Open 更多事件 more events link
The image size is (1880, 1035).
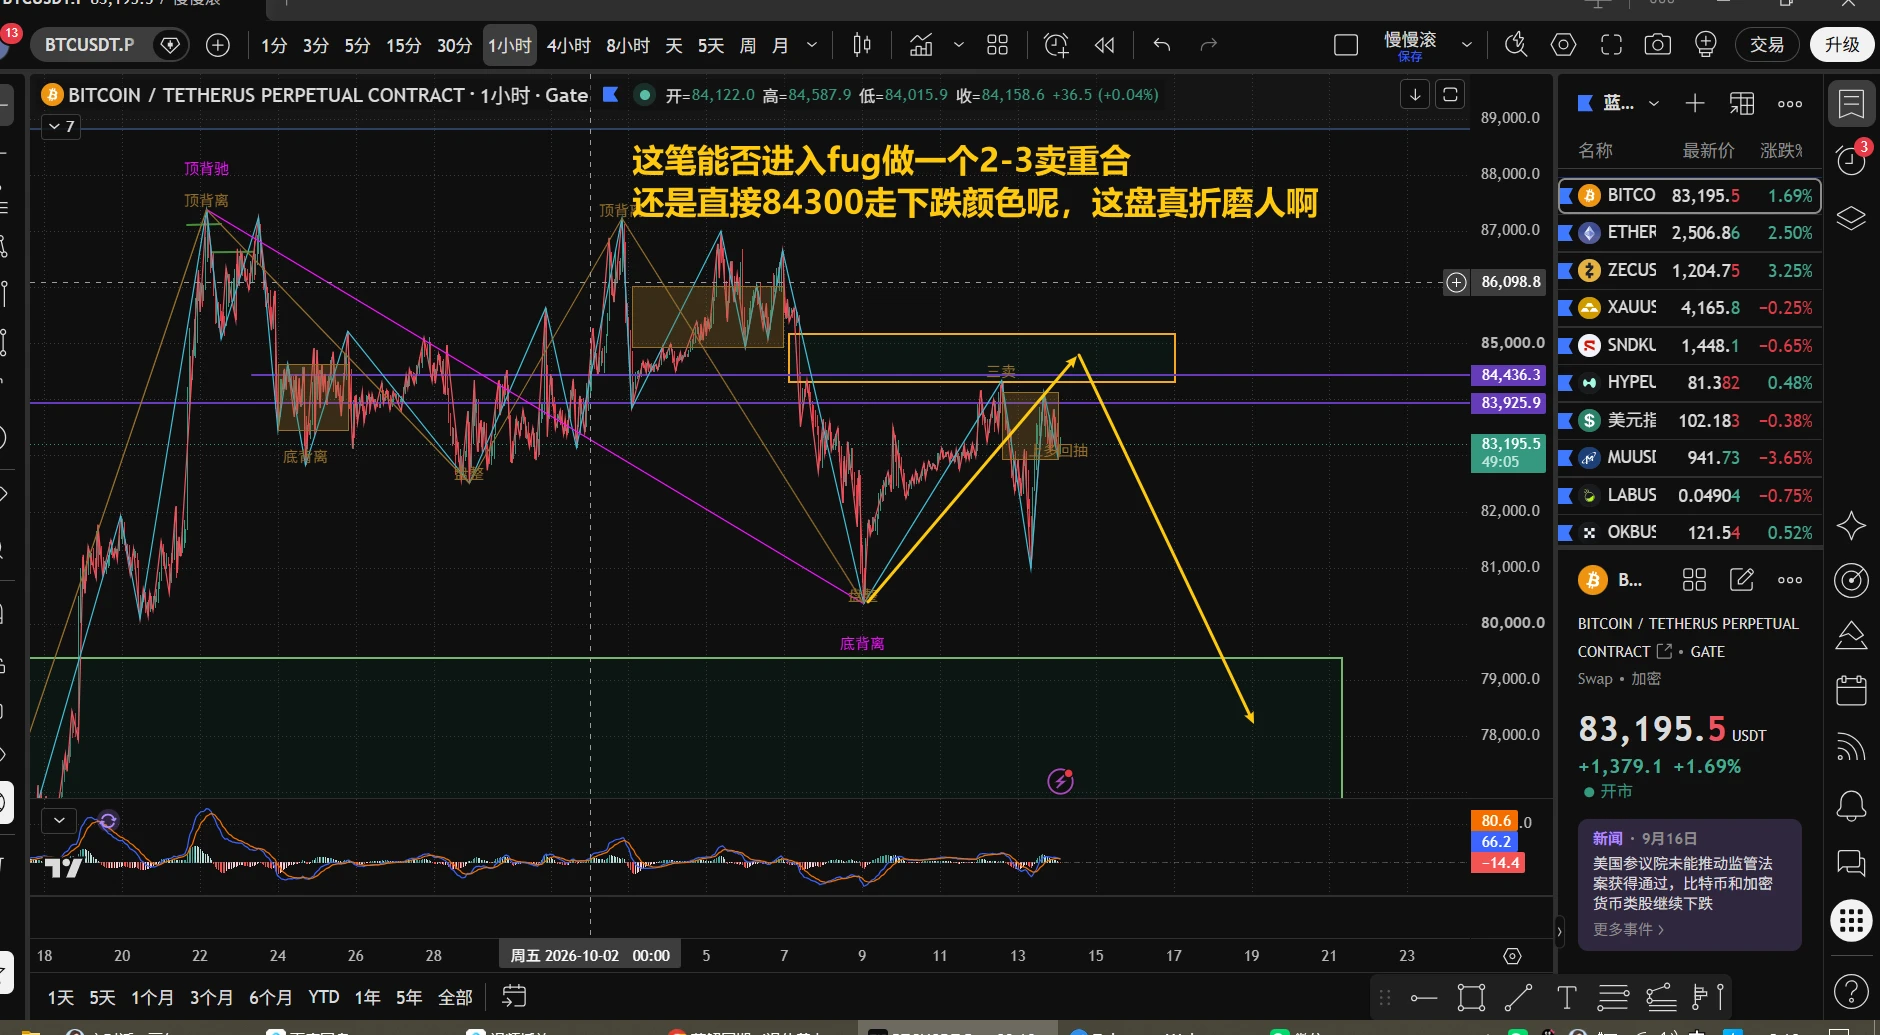pos(1628,929)
